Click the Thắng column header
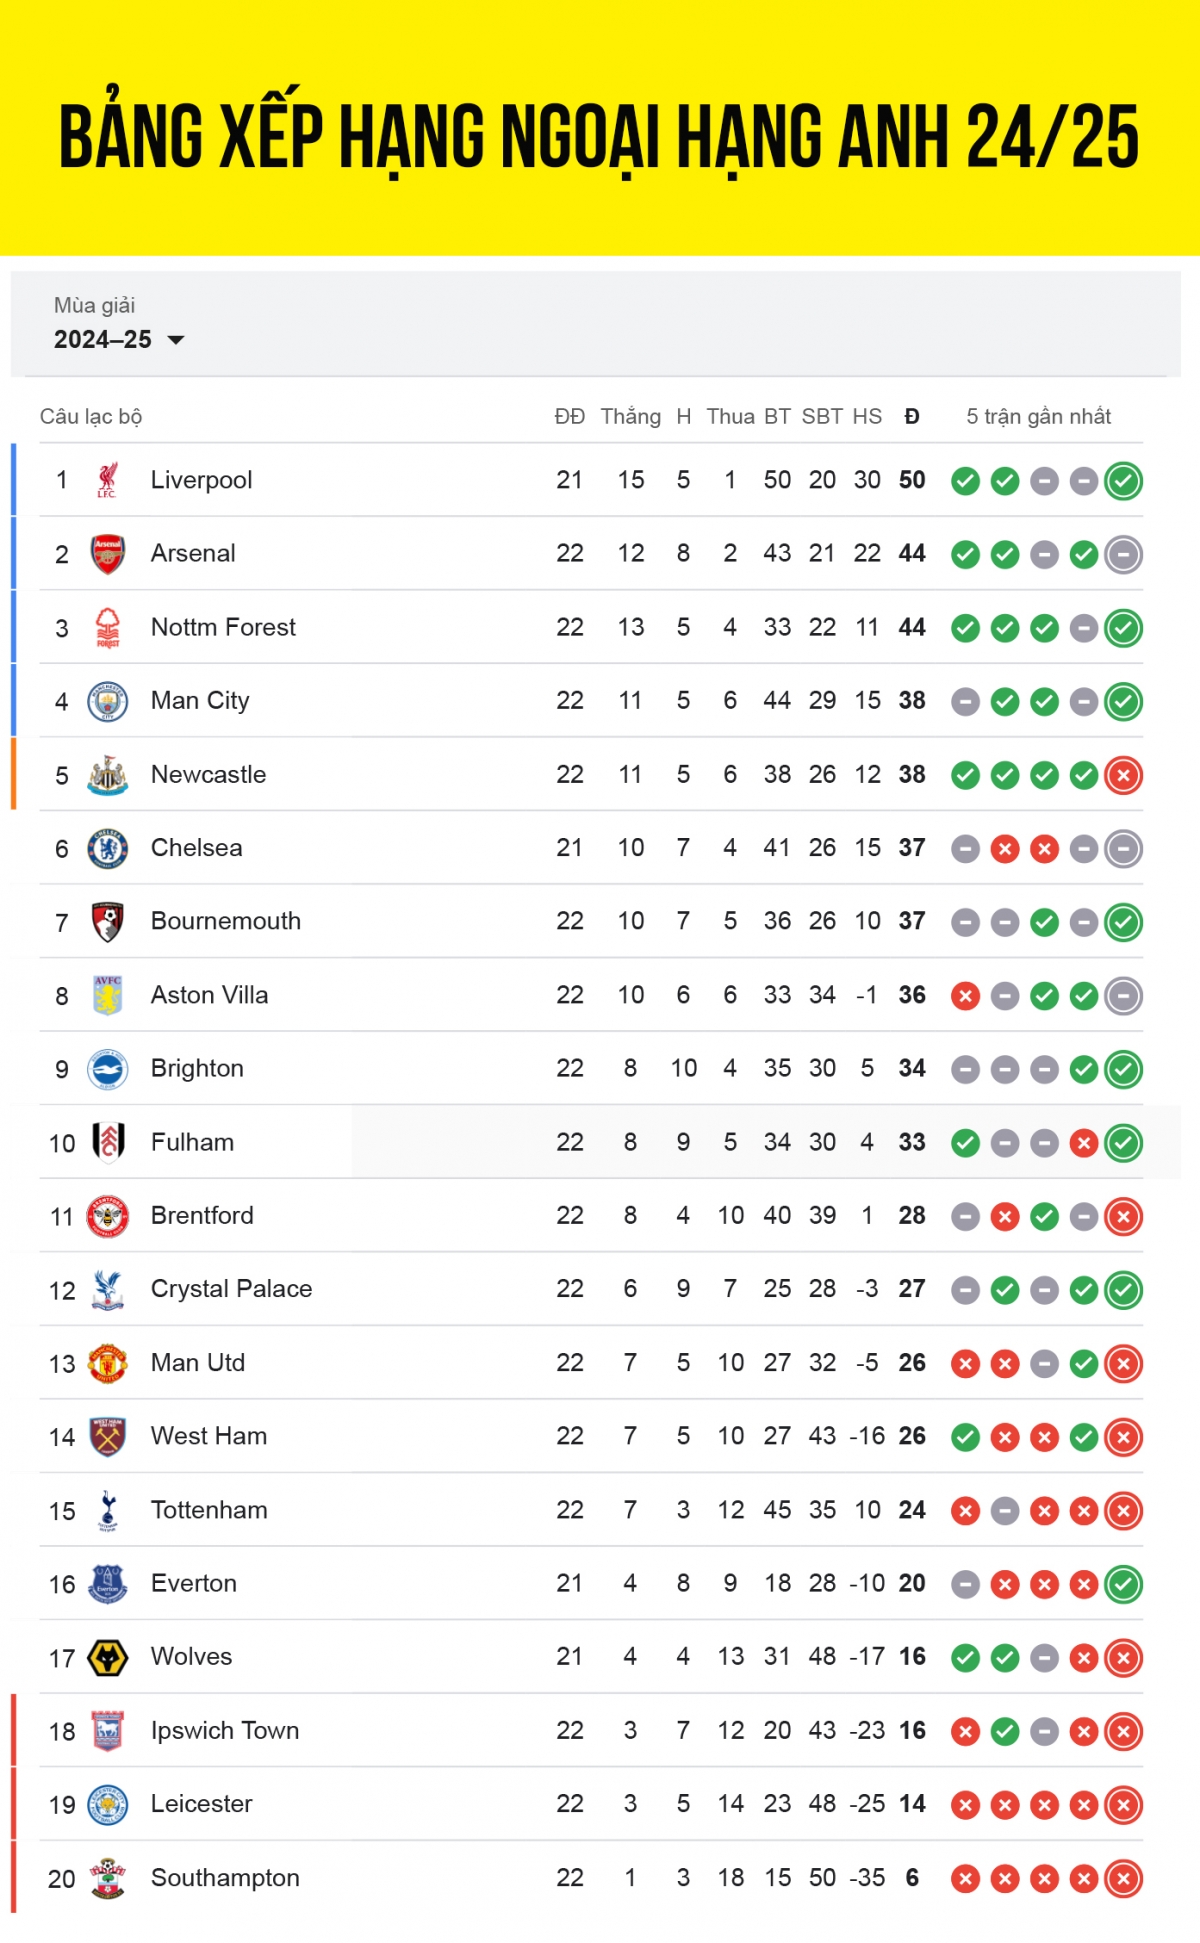The width and height of the screenshot is (1200, 1943). [x=630, y=417]
